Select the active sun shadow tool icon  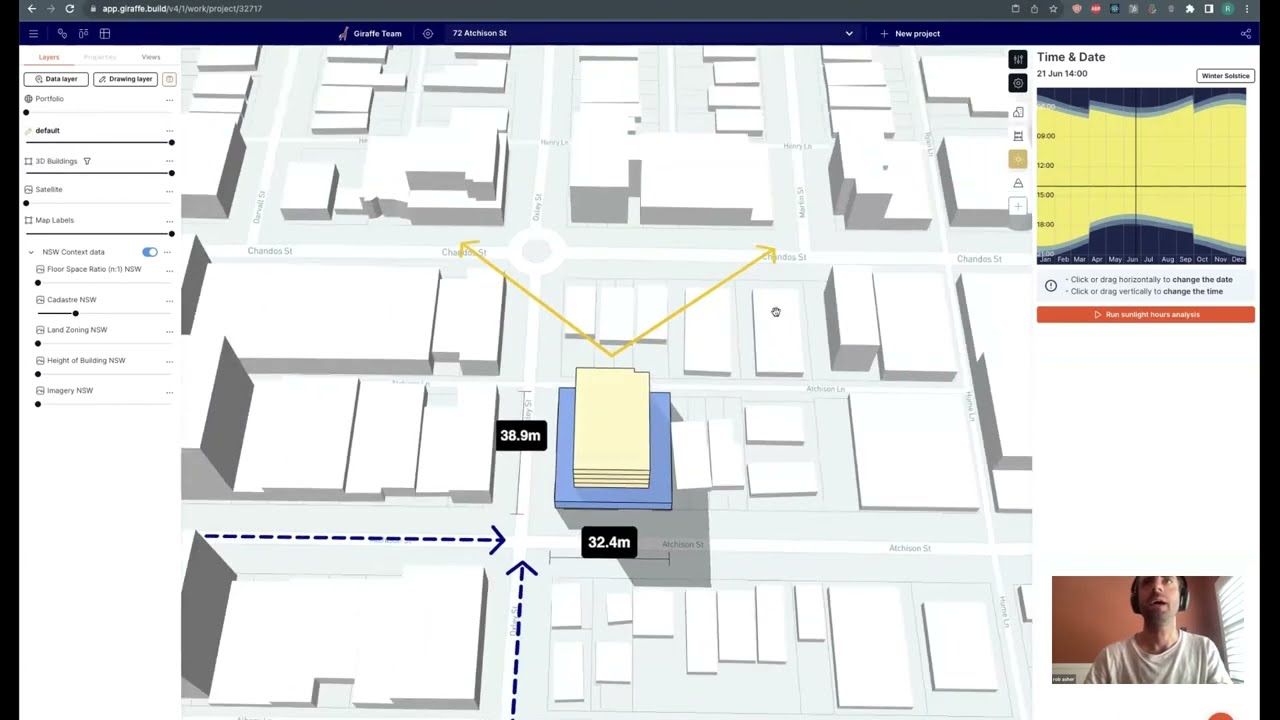[1018, 159]
